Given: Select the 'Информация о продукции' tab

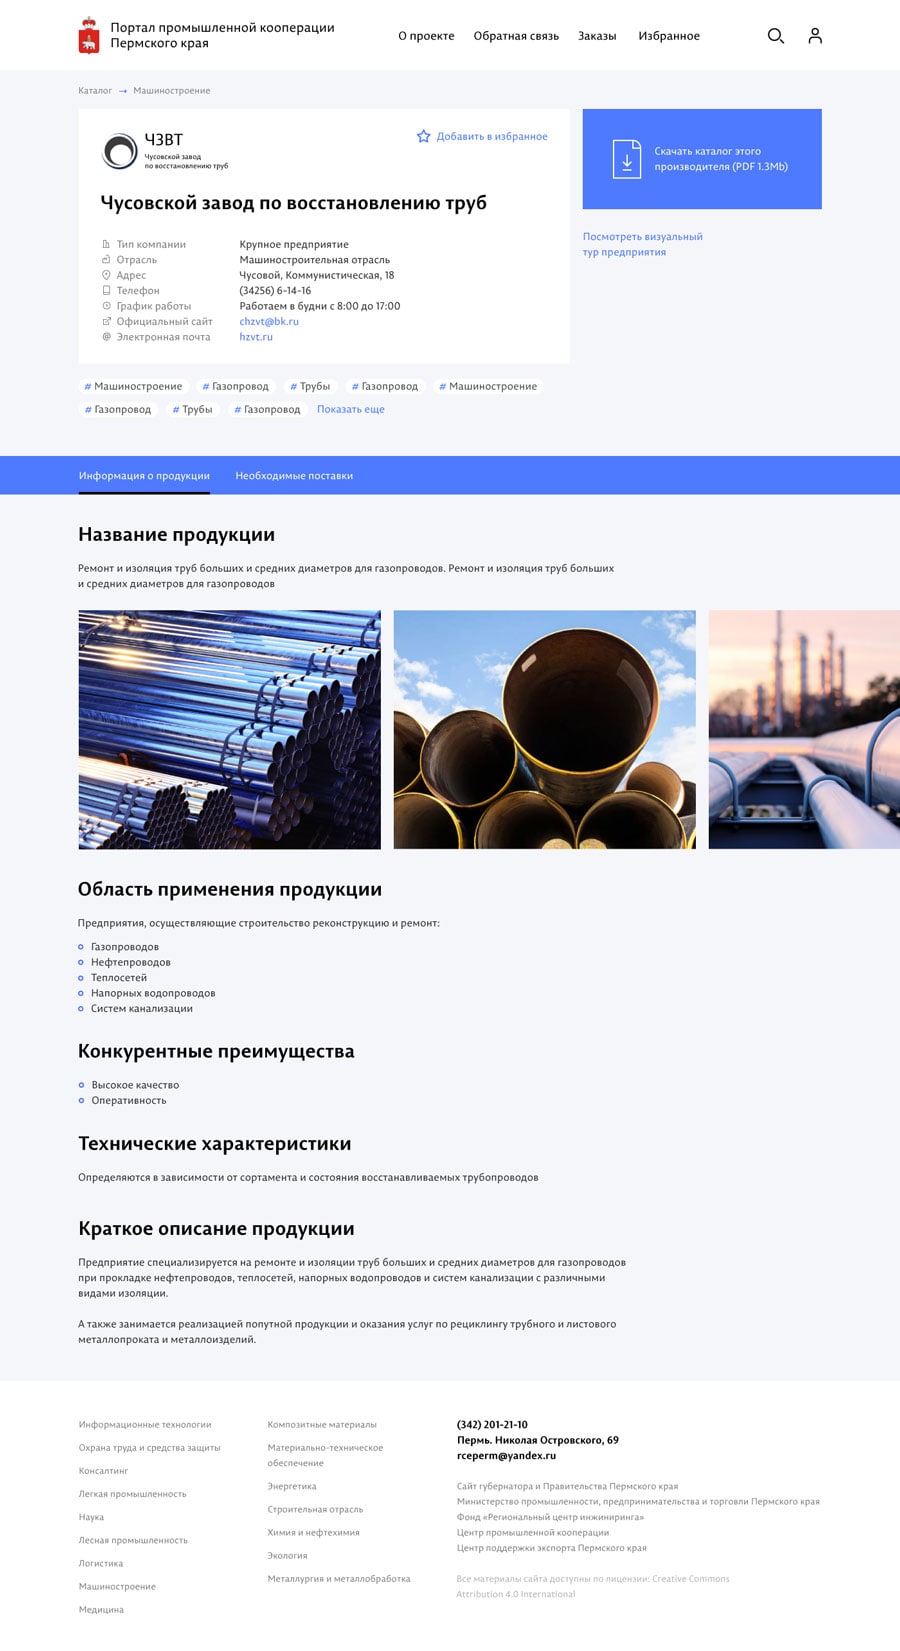Looking at the screenshot, I should click(x=144, y=476).
